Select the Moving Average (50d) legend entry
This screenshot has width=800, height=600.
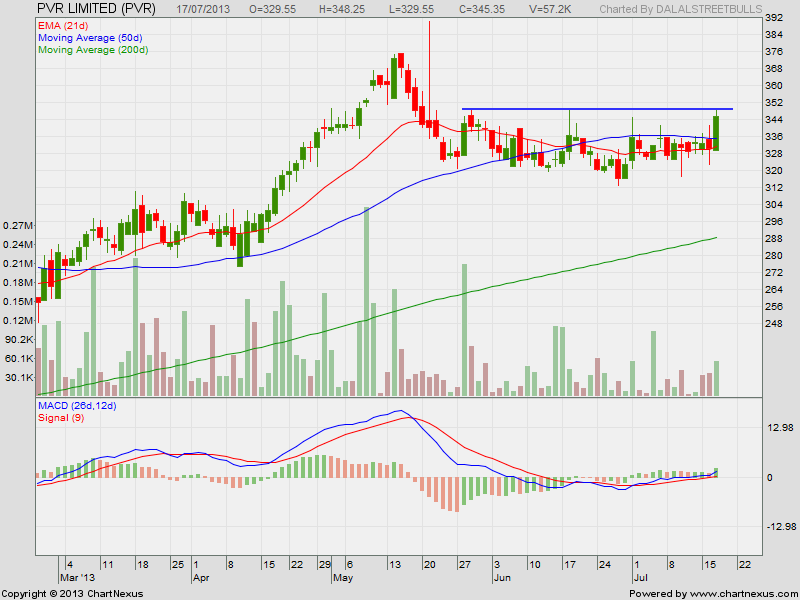90,38
